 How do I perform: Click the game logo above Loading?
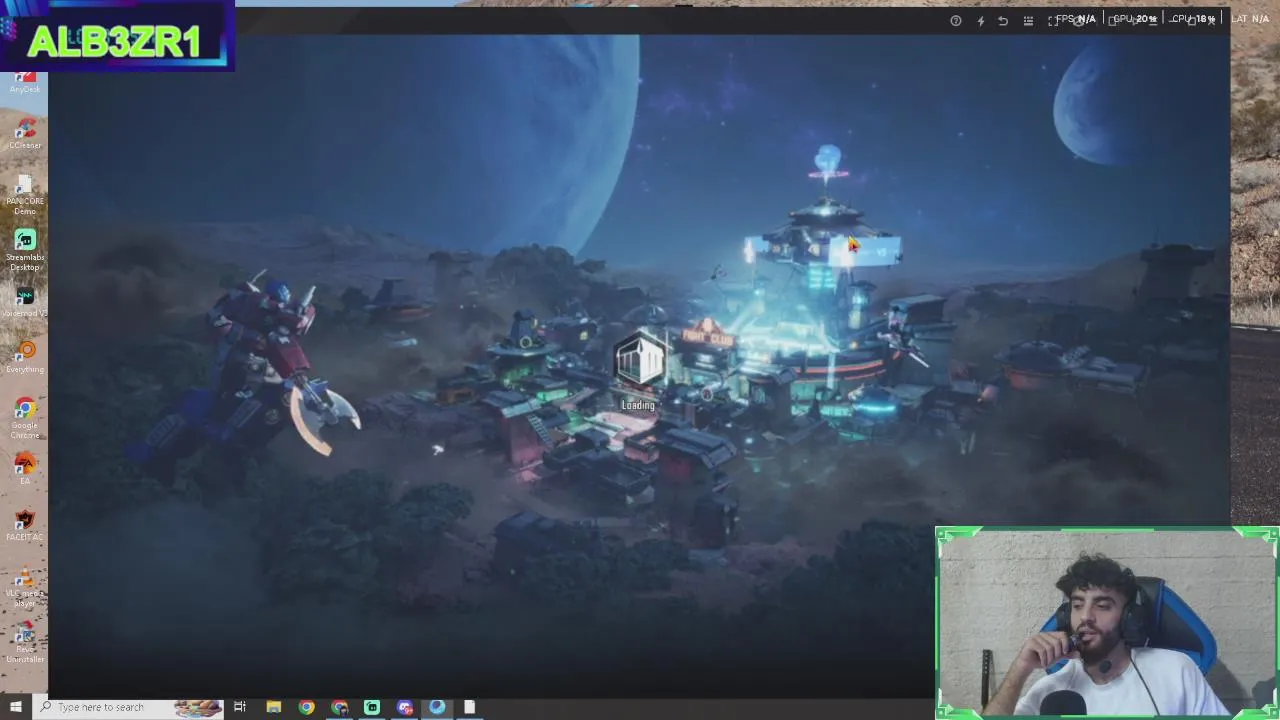pos(639,361)
